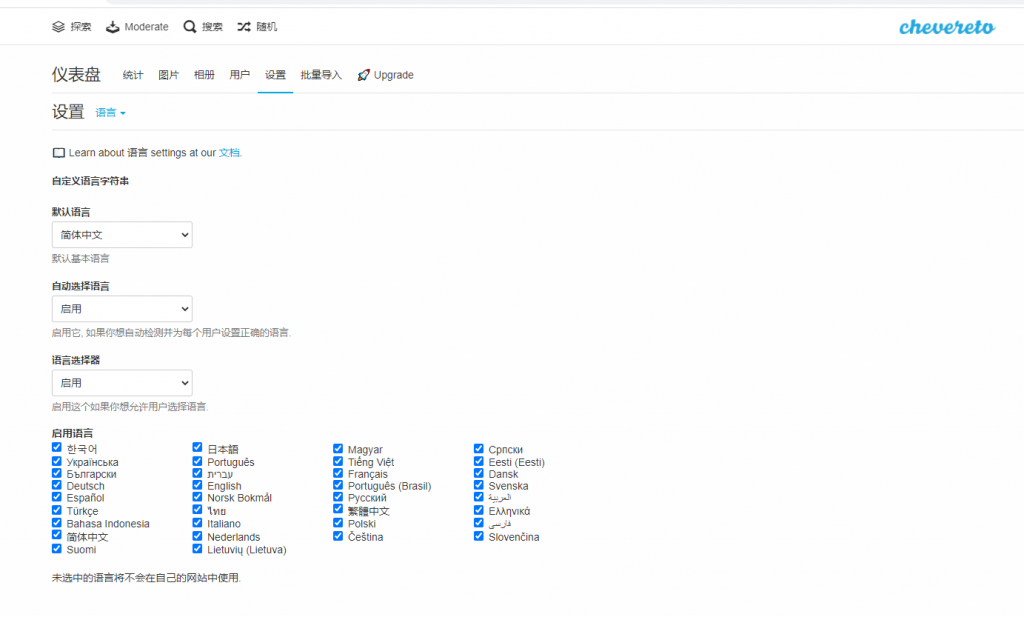Click the Chevereto logo

click(946, 27)
